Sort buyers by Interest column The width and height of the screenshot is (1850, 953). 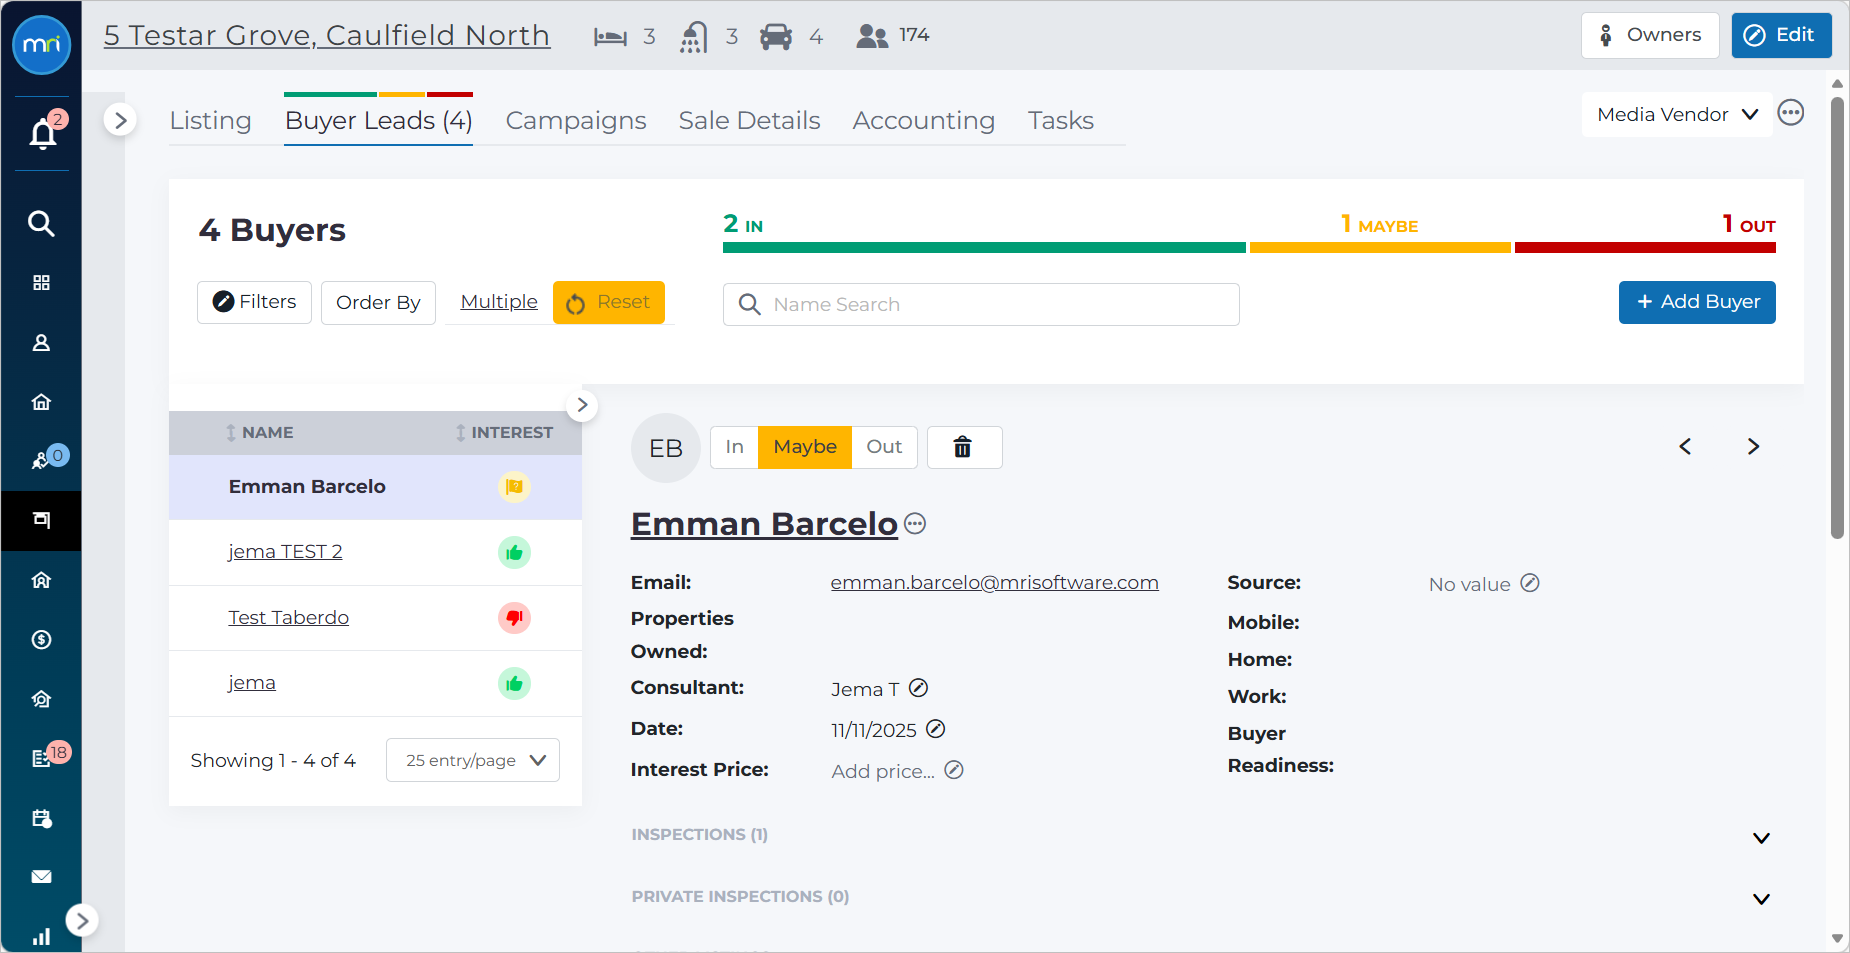point(504,433)
